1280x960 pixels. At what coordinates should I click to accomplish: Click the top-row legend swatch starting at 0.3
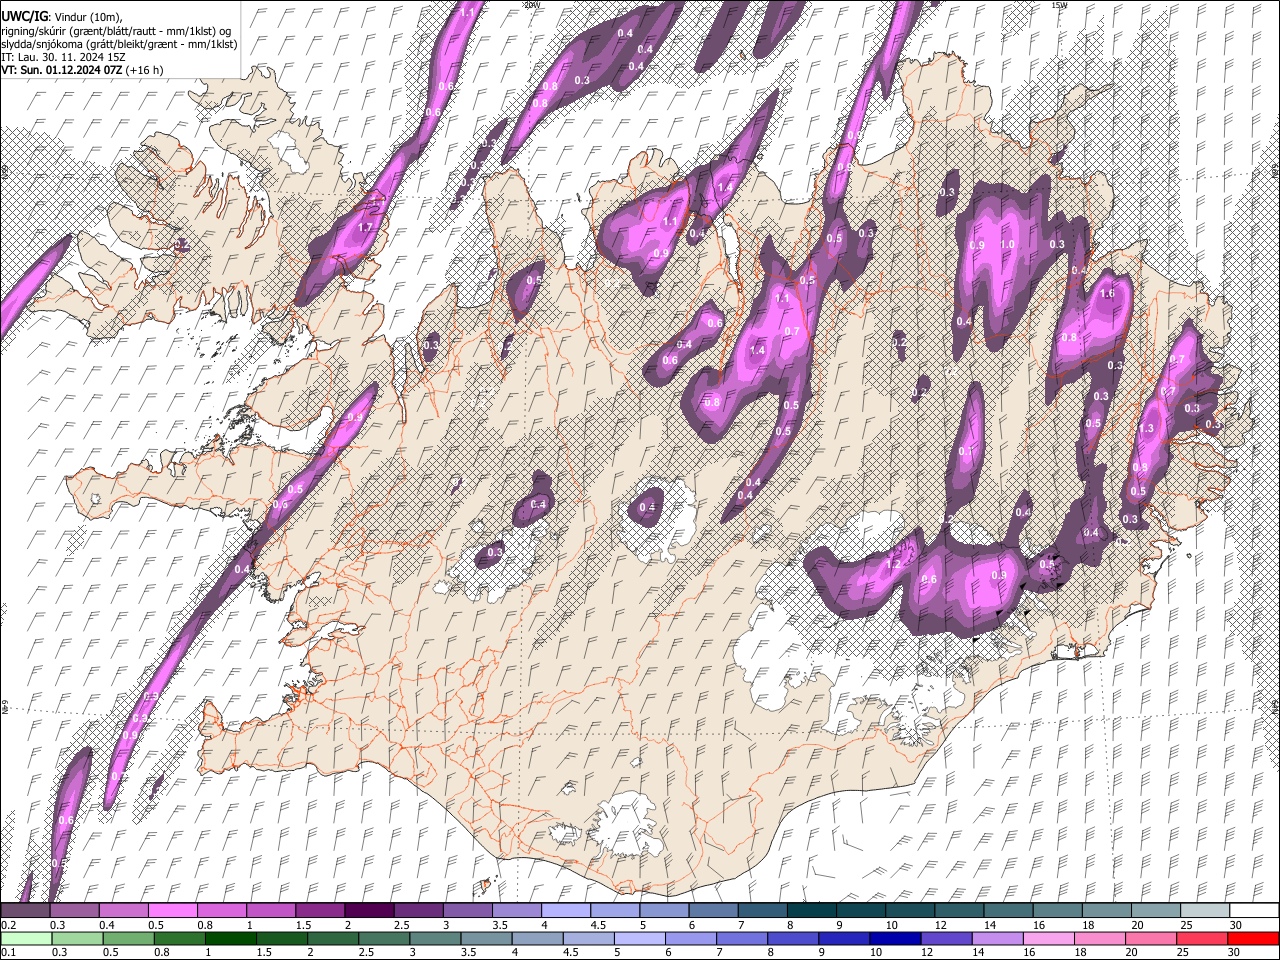coord(75,910)
